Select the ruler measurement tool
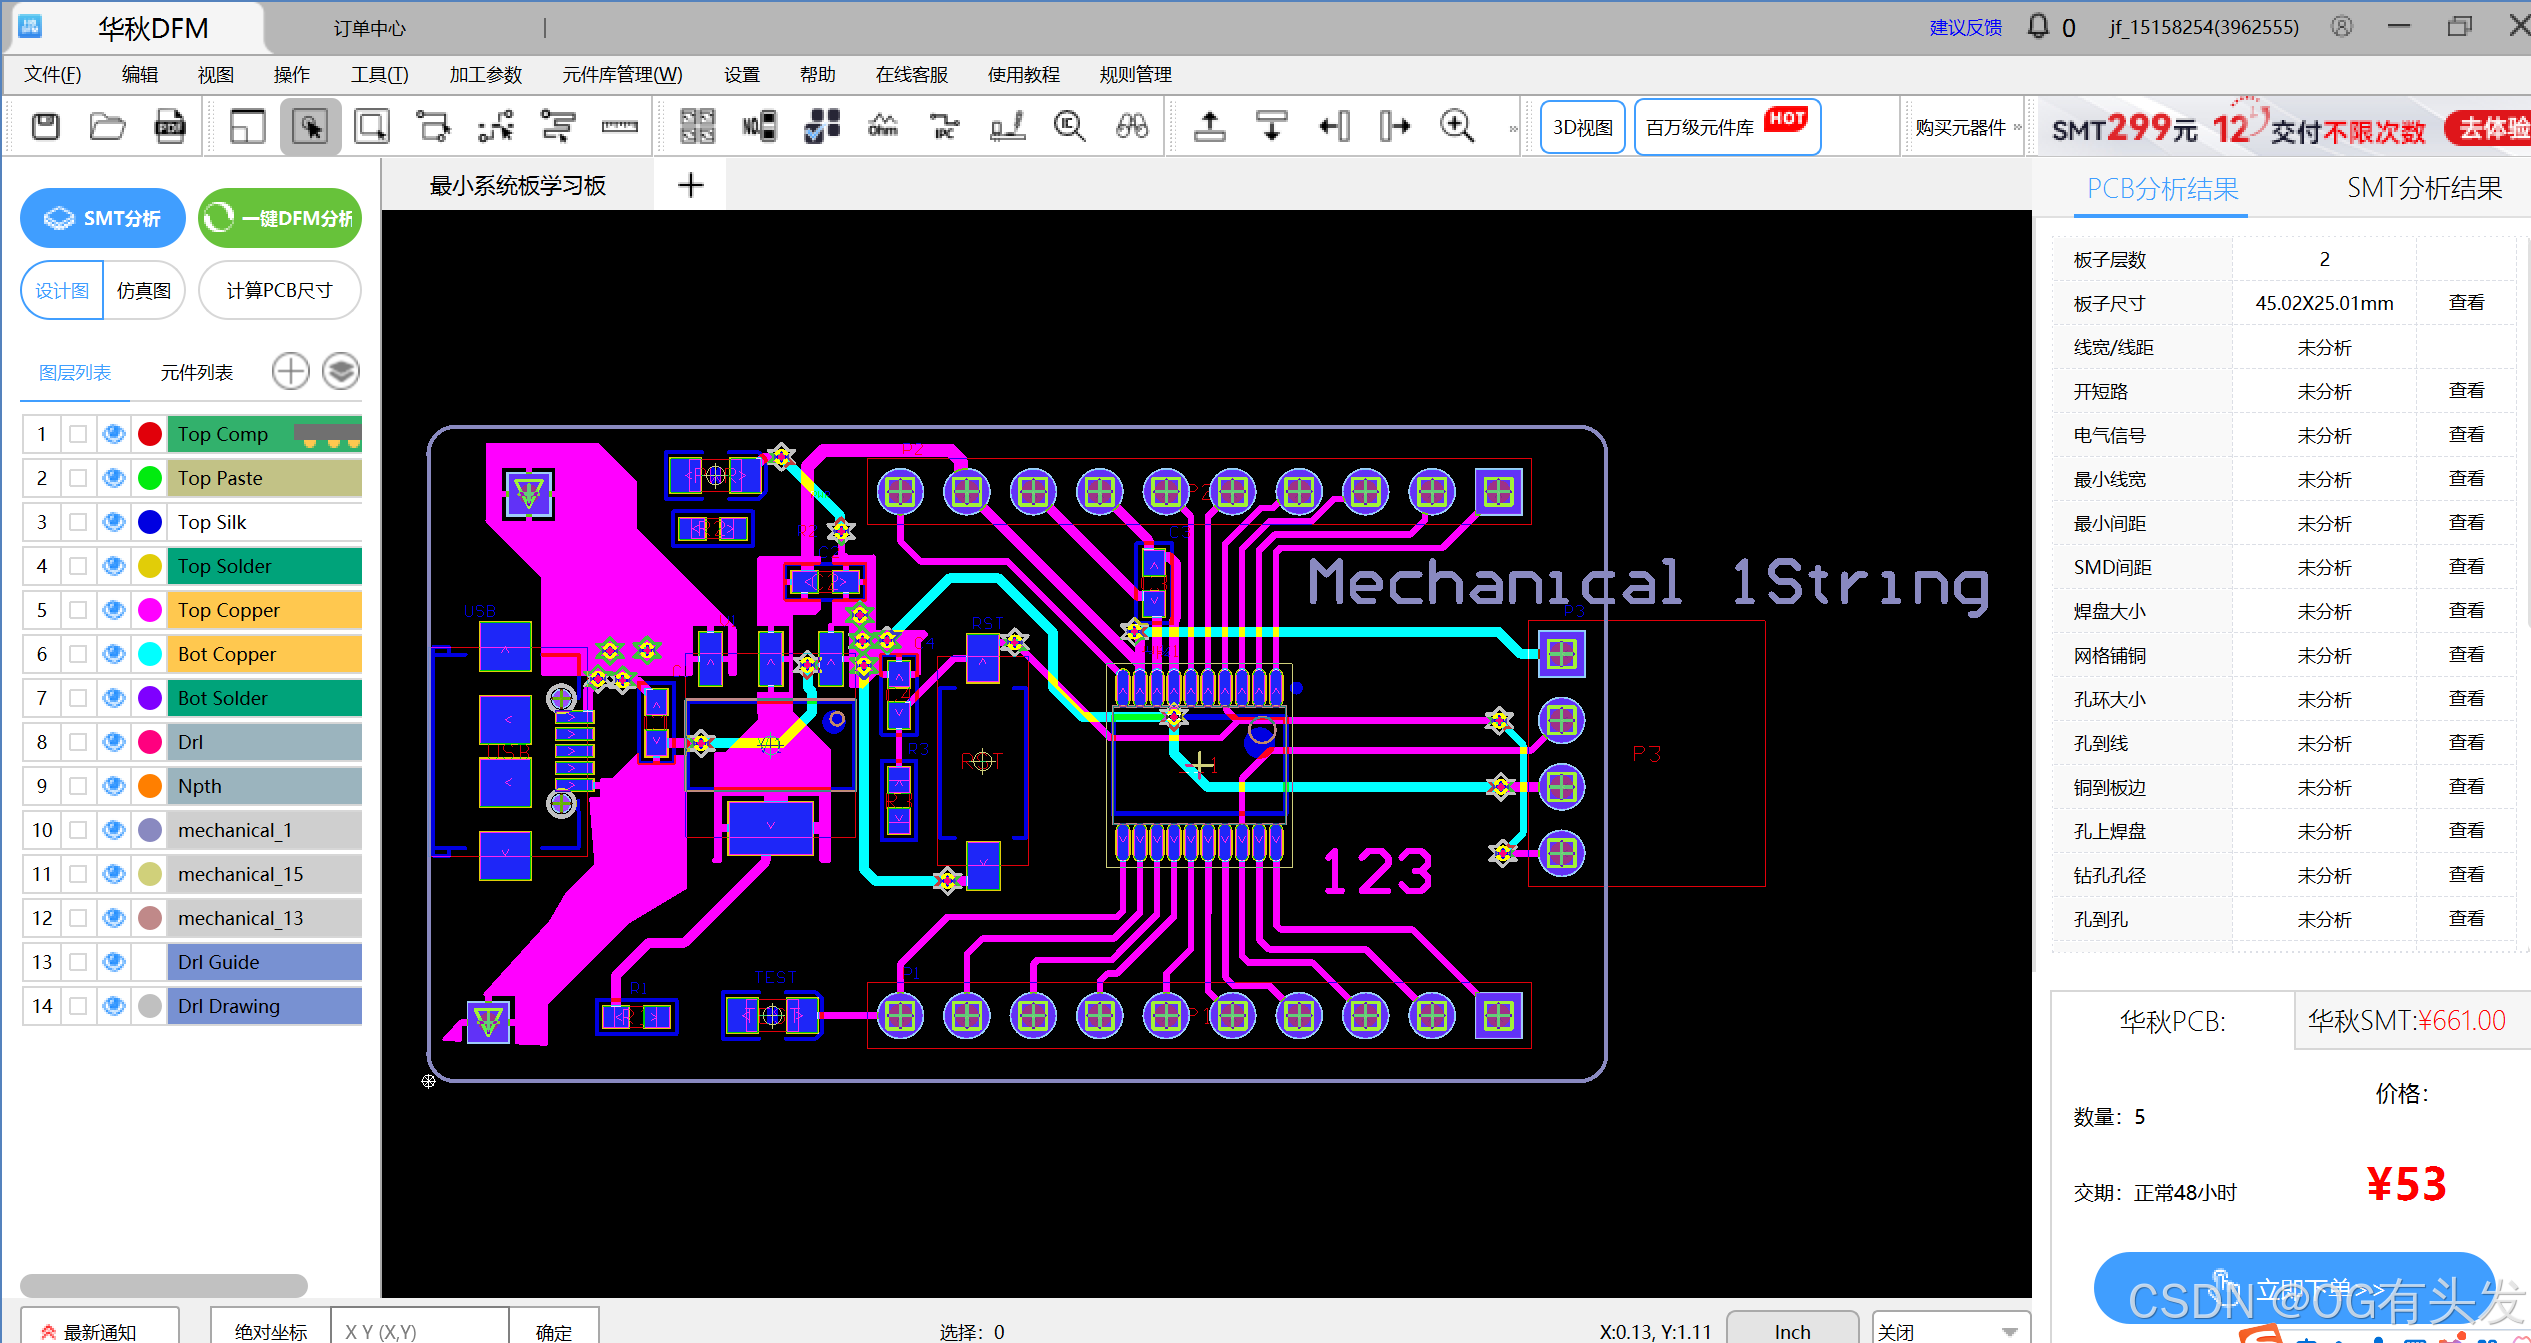 click(619, 127)
